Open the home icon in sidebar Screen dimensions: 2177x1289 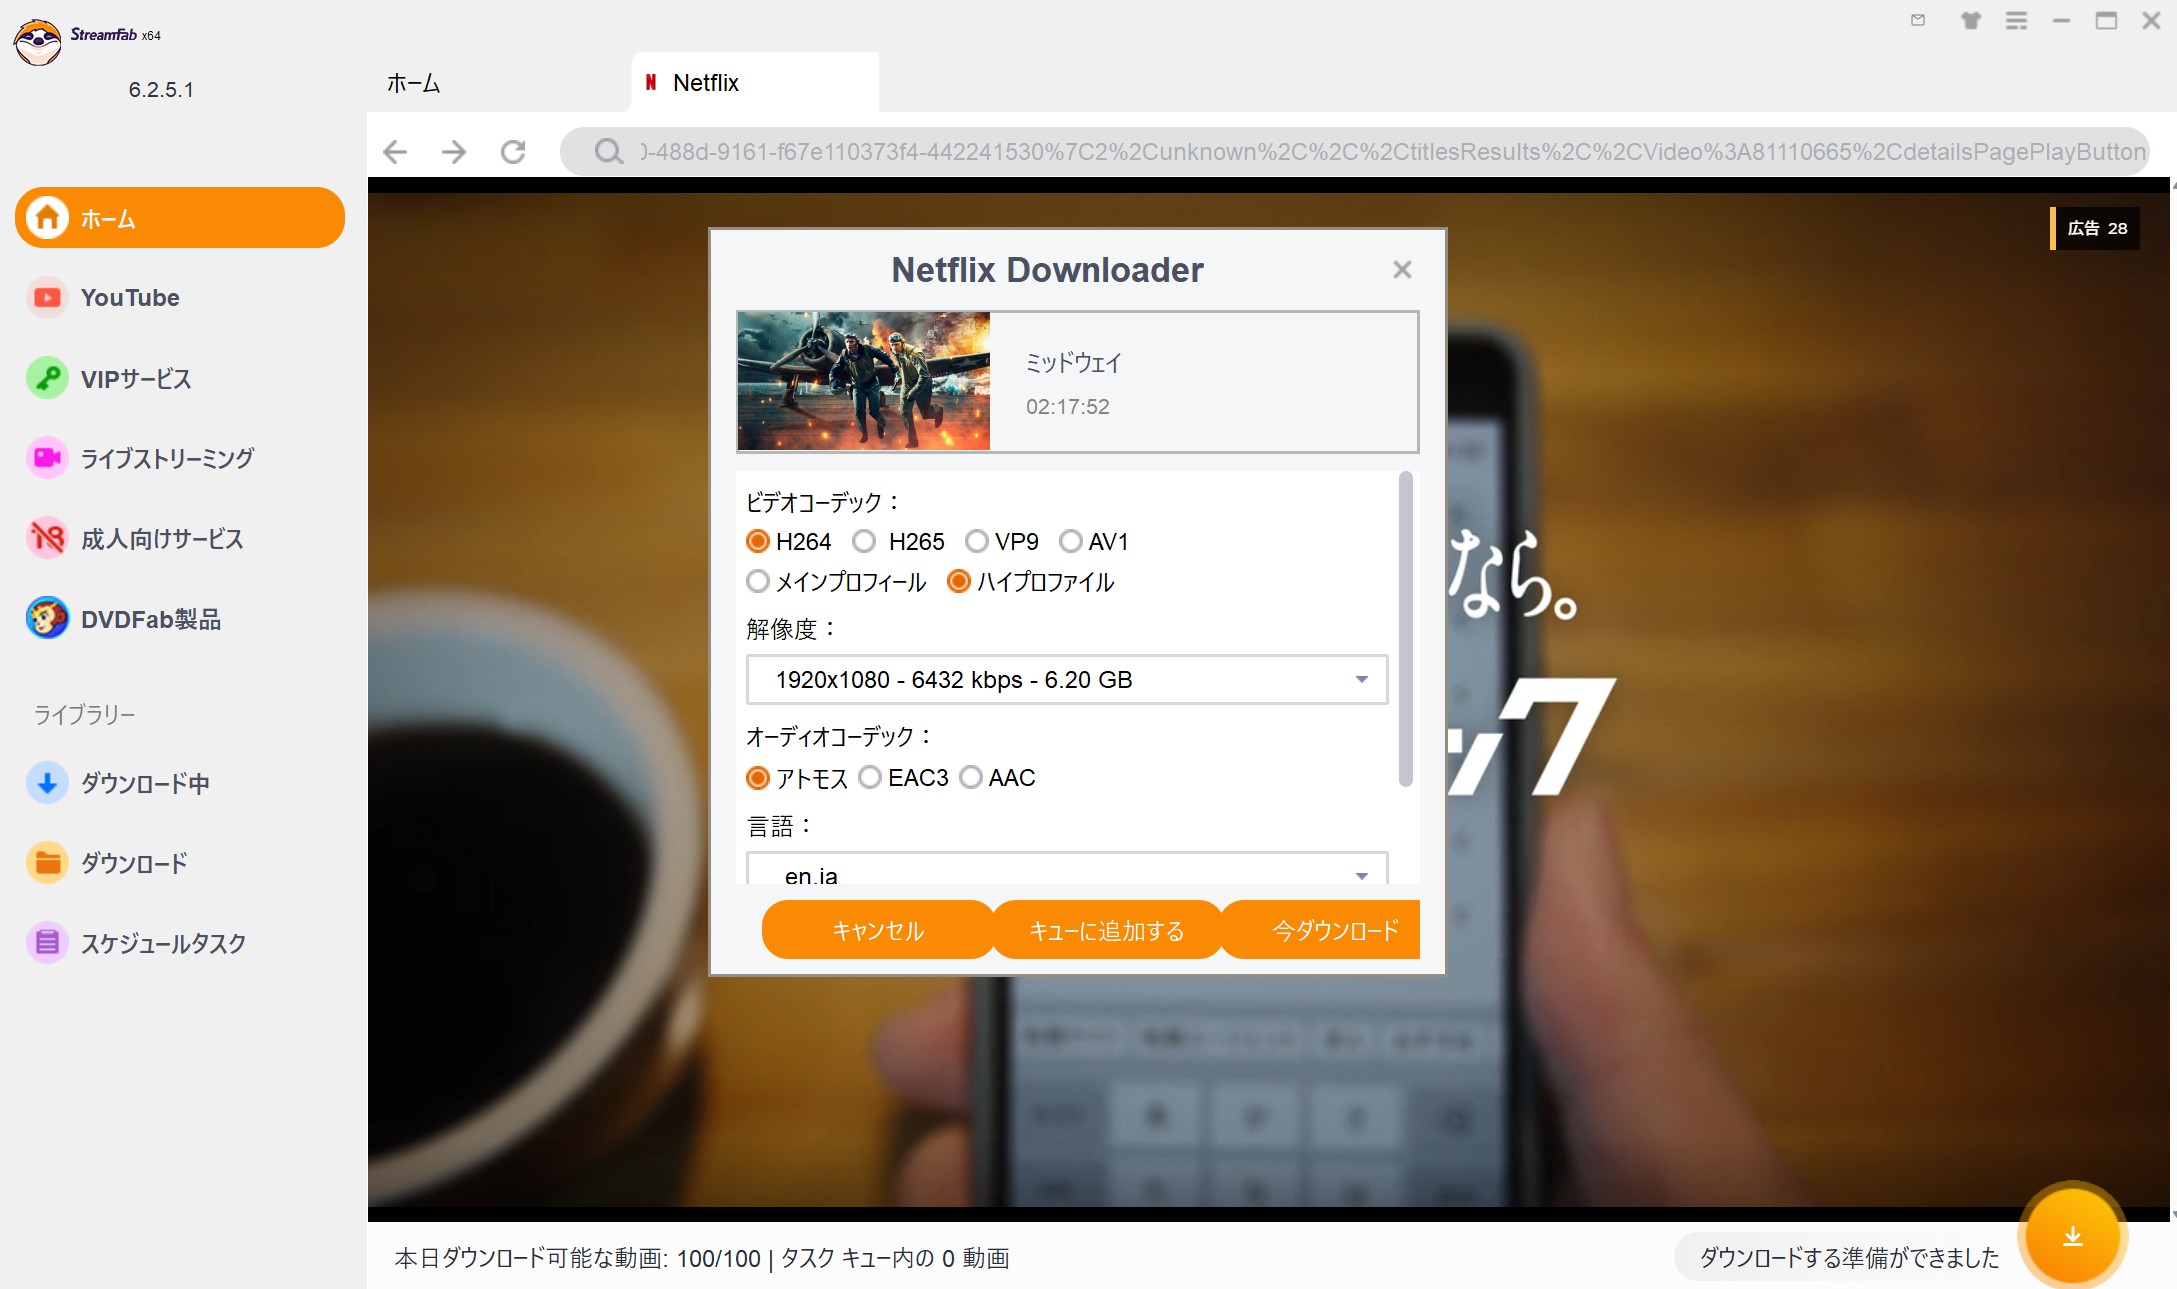point(48,218)
